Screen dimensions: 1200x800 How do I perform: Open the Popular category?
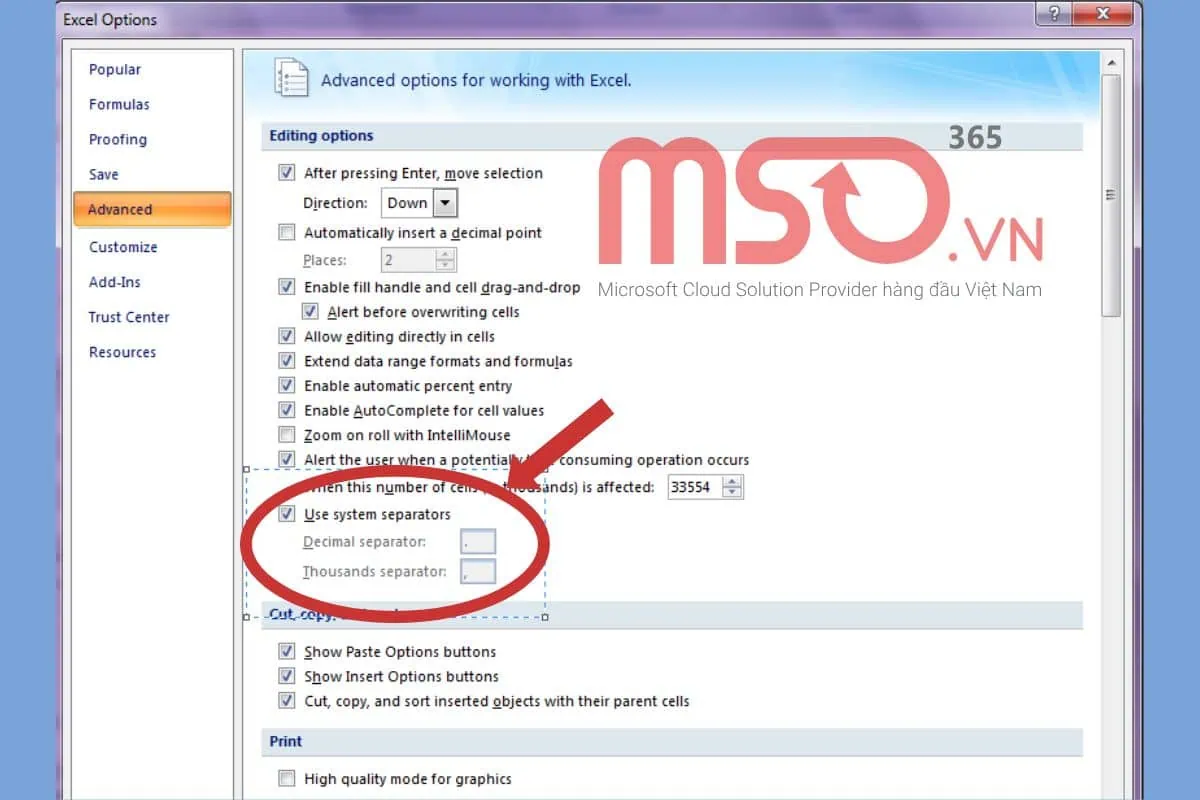point(115,70)
